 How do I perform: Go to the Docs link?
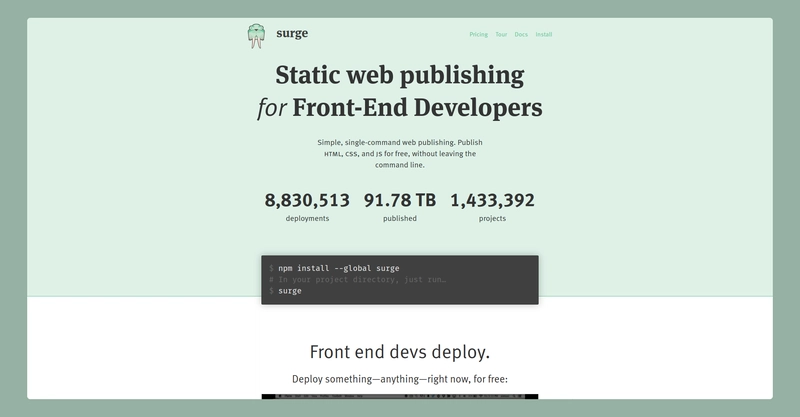tap(521, 35)
